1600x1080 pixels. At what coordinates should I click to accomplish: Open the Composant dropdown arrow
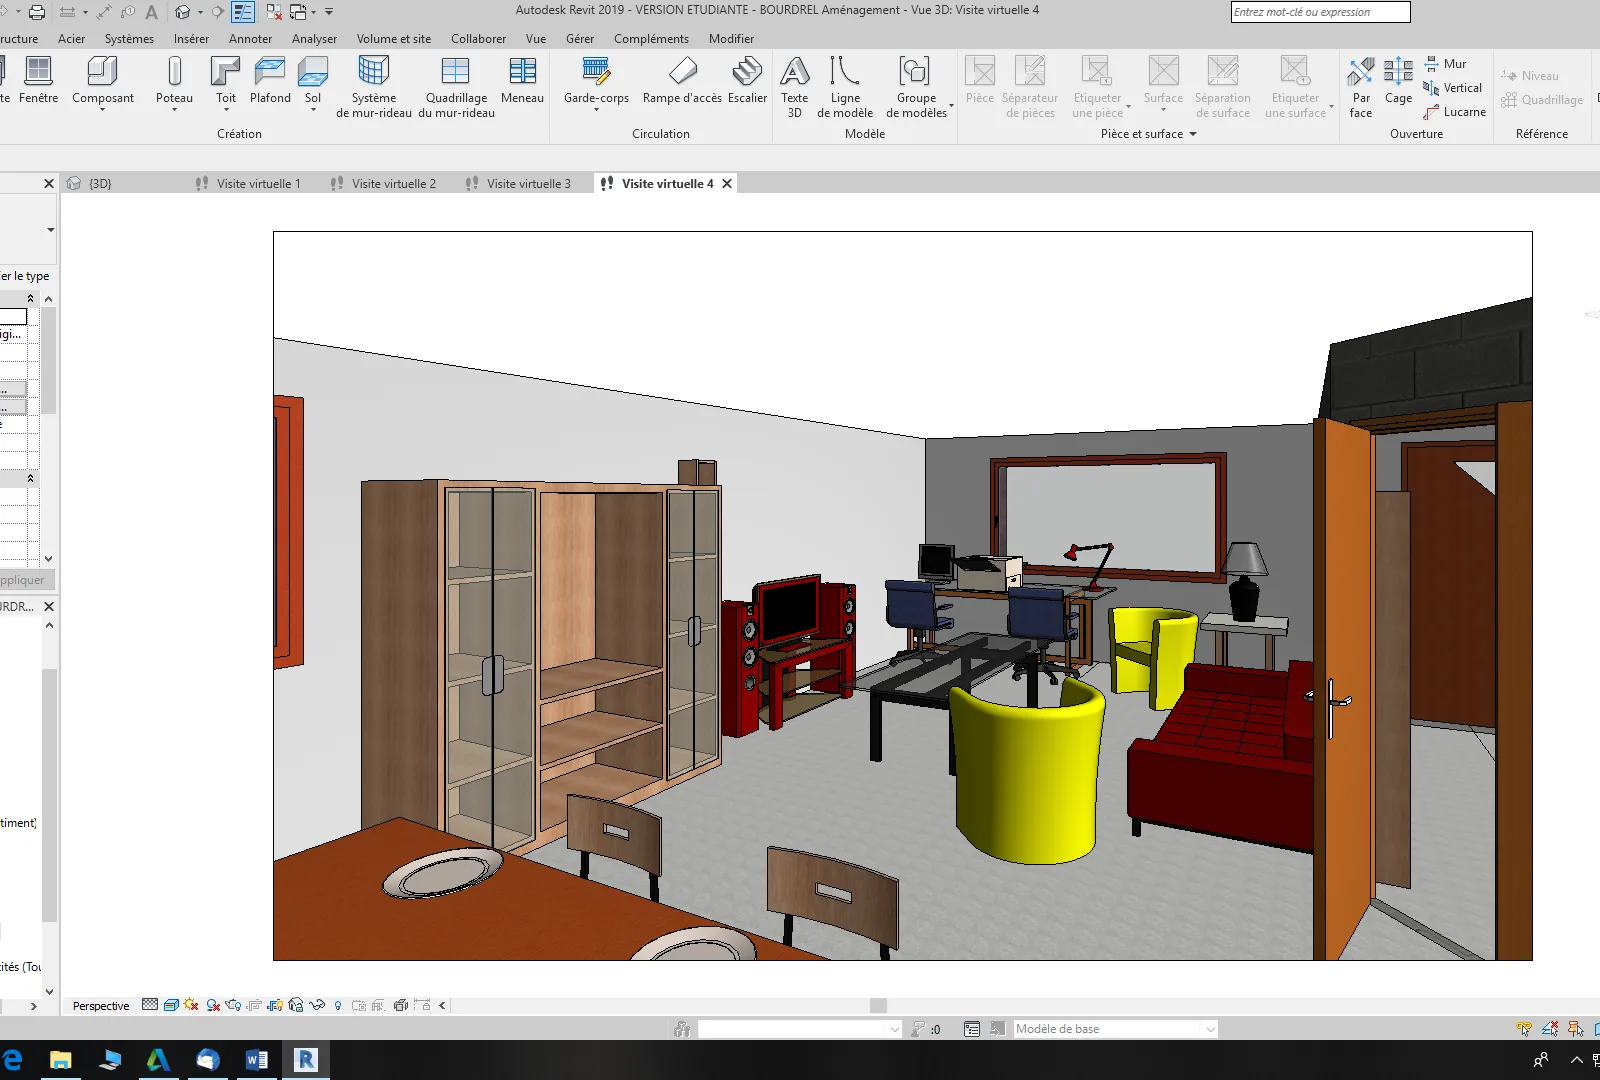(x=102, y=110)
